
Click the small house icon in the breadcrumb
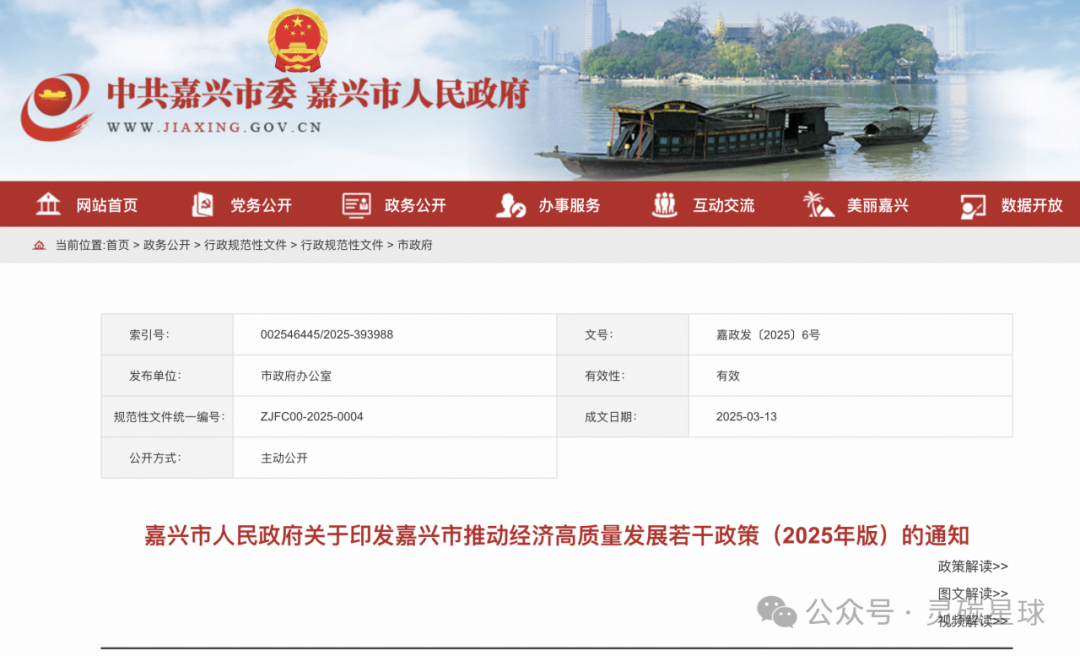click(39, 245)
